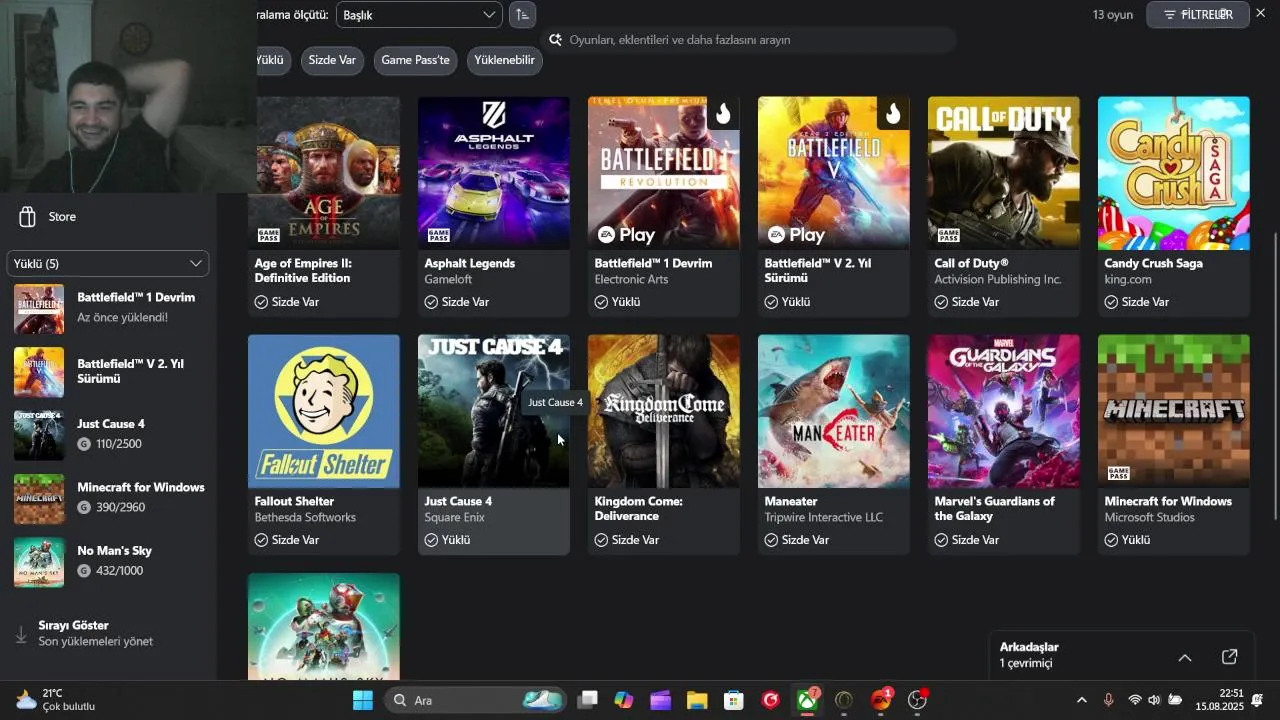The image size is (1280, 720).
Task: Open Marvel's Guardians of the Galaxy cover
Action: (x=1004, y=411)
